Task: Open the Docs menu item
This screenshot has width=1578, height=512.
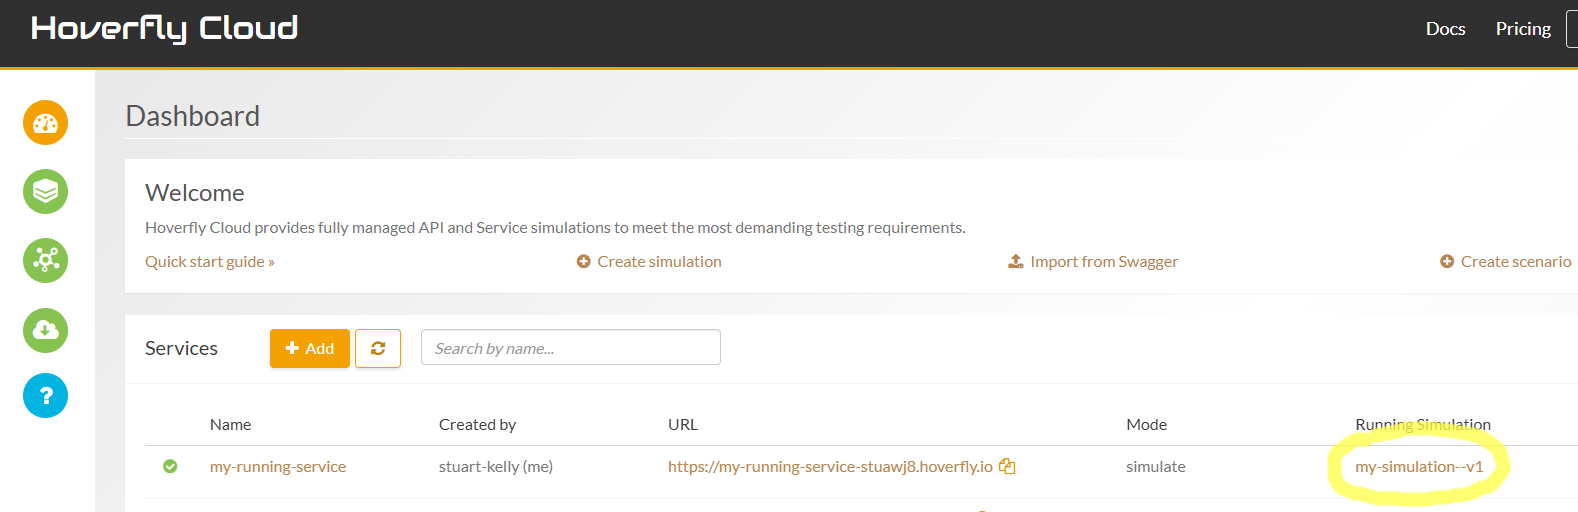Action: pos(1445,29)
